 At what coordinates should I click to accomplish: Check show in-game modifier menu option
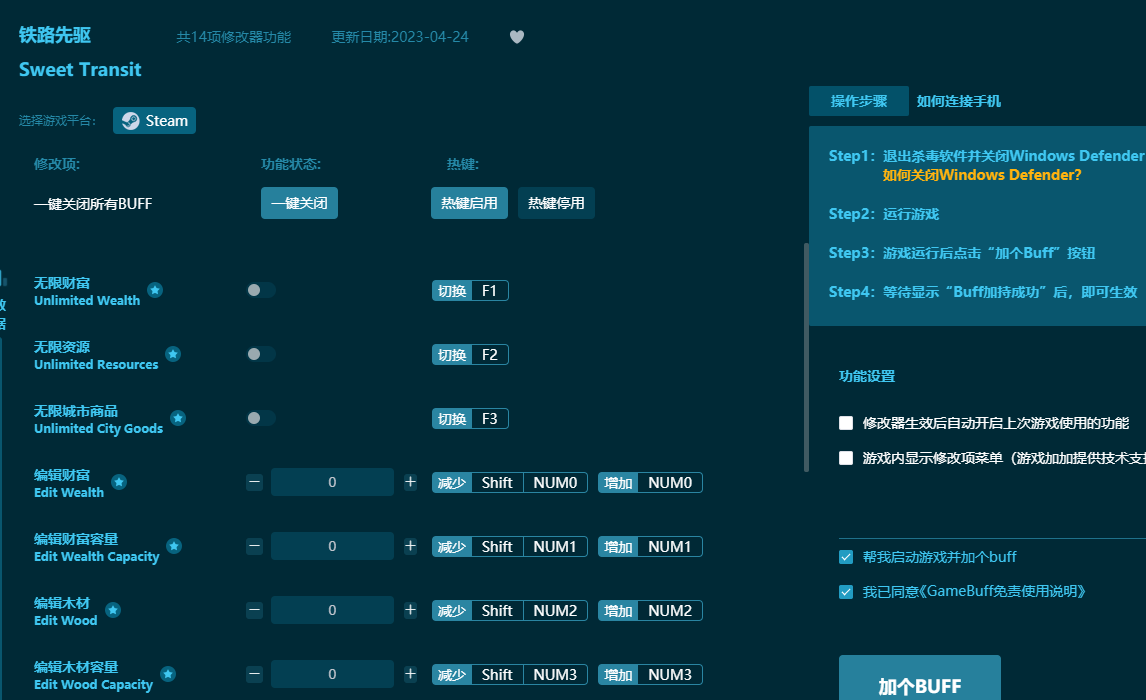(x=846, y=458)
